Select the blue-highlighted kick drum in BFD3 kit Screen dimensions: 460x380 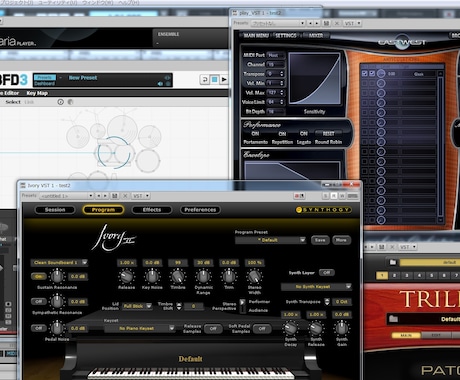114,152
